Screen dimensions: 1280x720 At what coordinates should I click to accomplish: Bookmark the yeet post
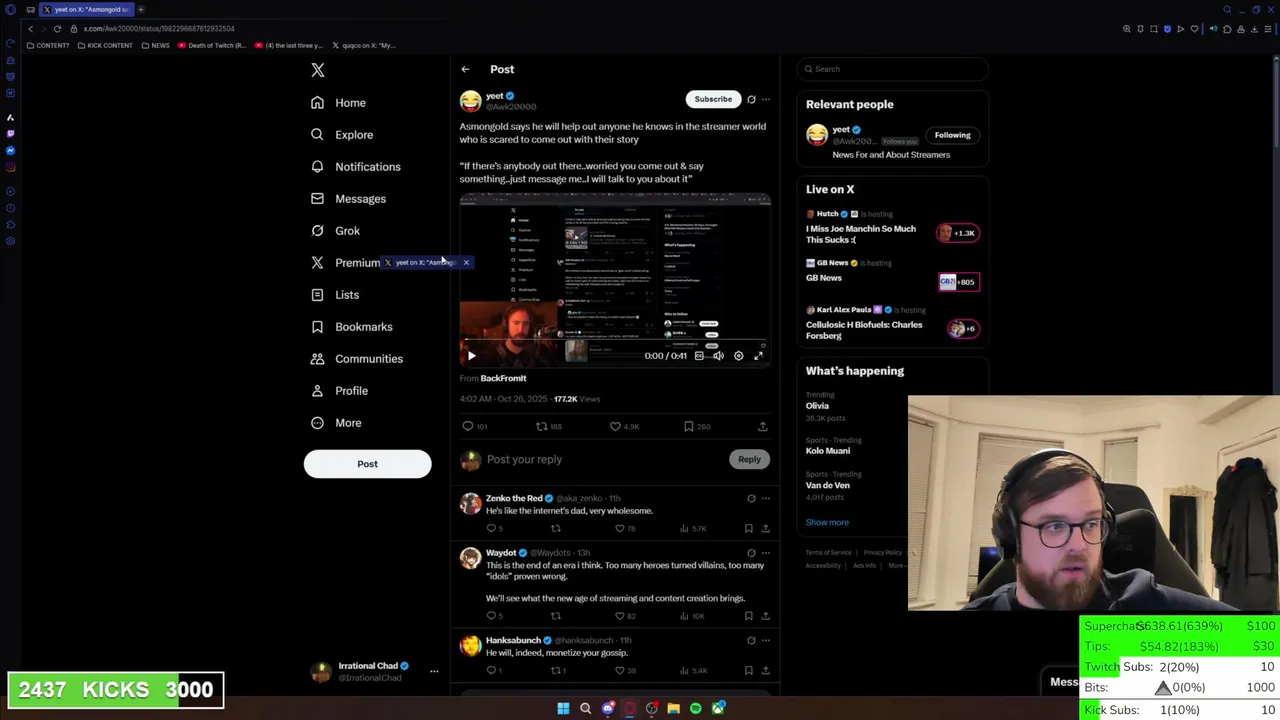click(x=689, y=426)
